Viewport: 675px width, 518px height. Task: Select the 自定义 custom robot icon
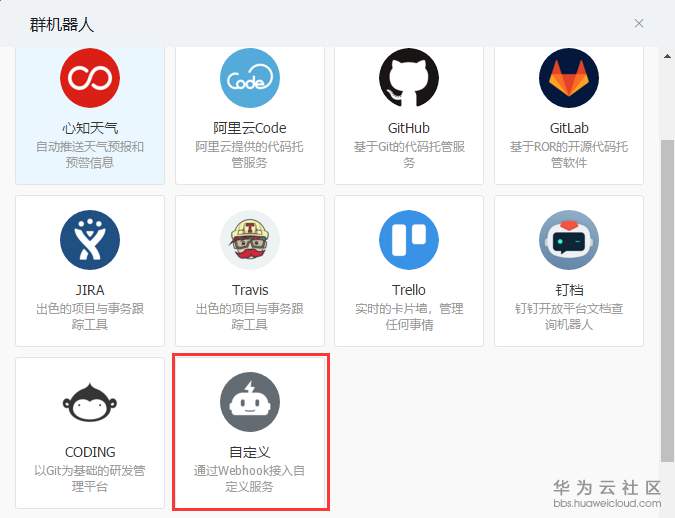pyautogui.click(x=250, y=402)
